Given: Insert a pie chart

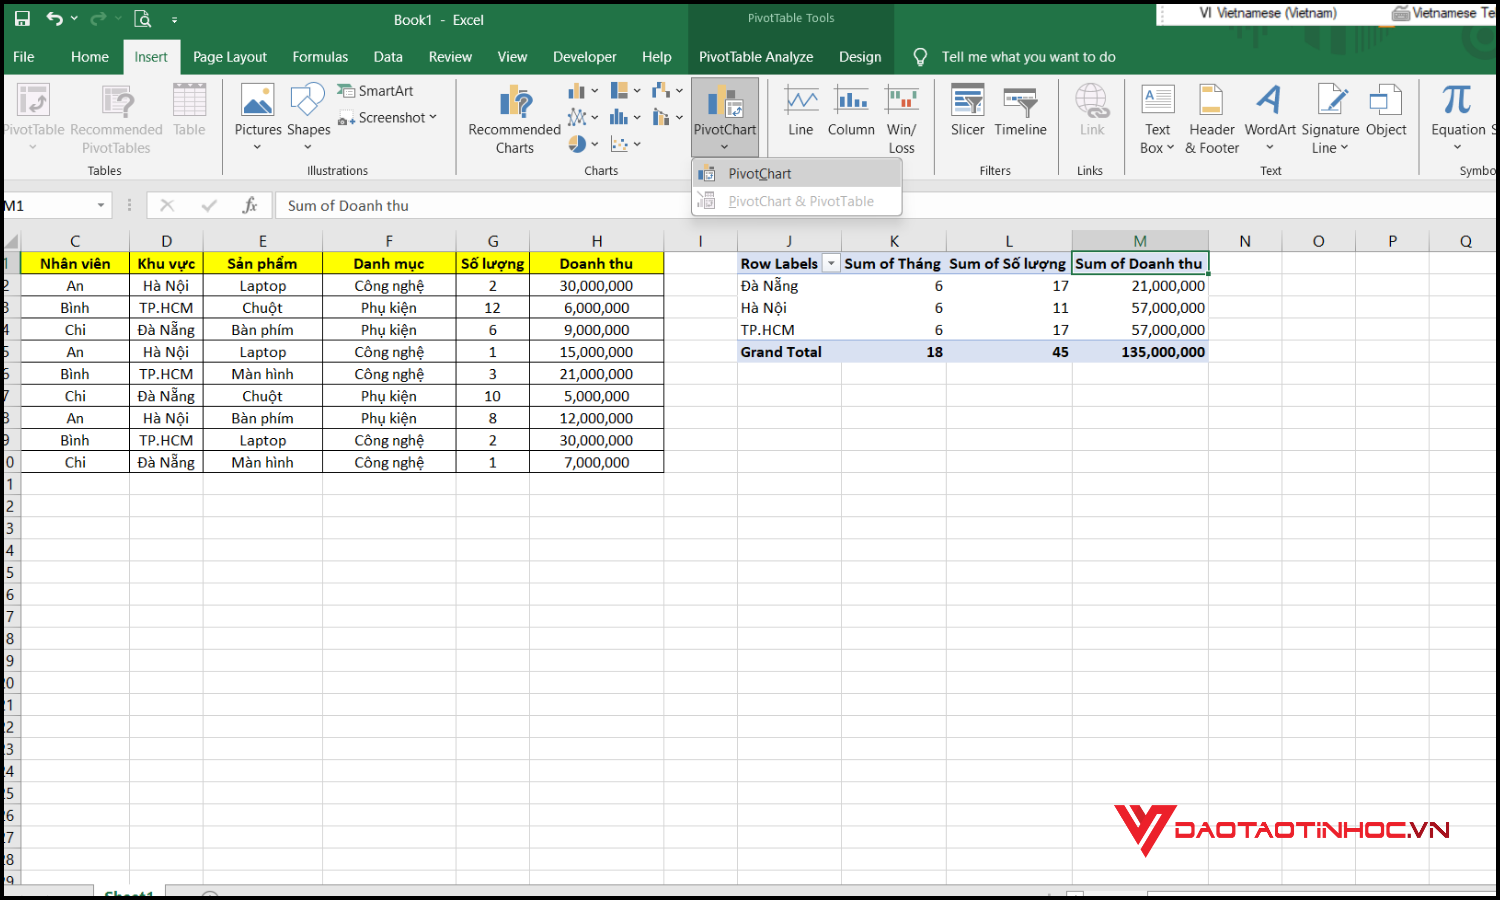Looking at the screenshot, I should pyautogui.click(x=578, y=144).
